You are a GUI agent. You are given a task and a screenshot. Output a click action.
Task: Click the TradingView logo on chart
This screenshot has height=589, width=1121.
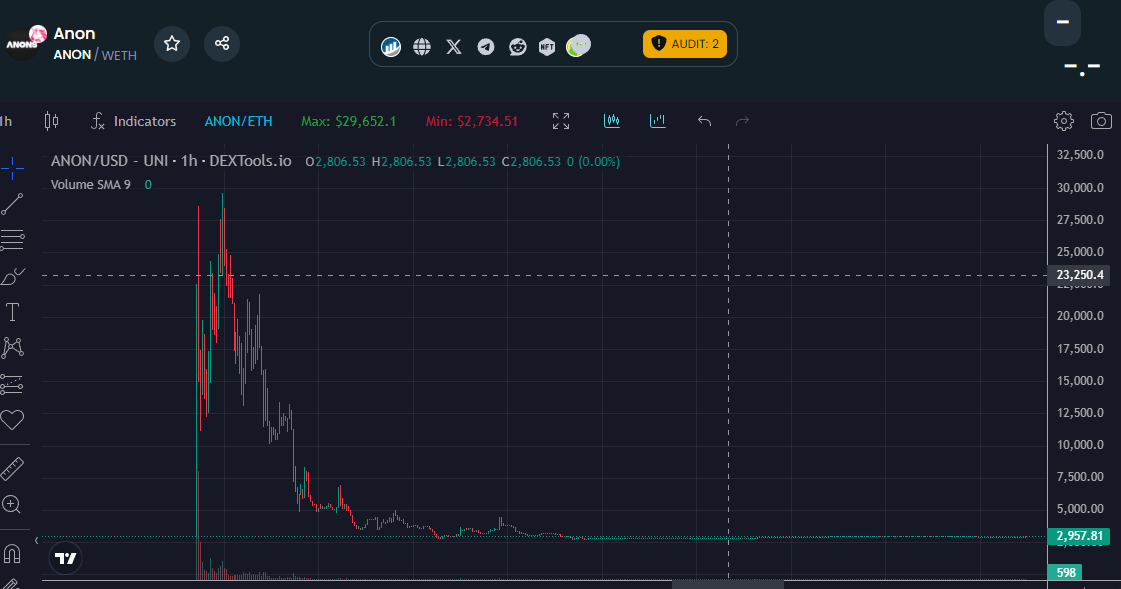[x=66, y=558]
